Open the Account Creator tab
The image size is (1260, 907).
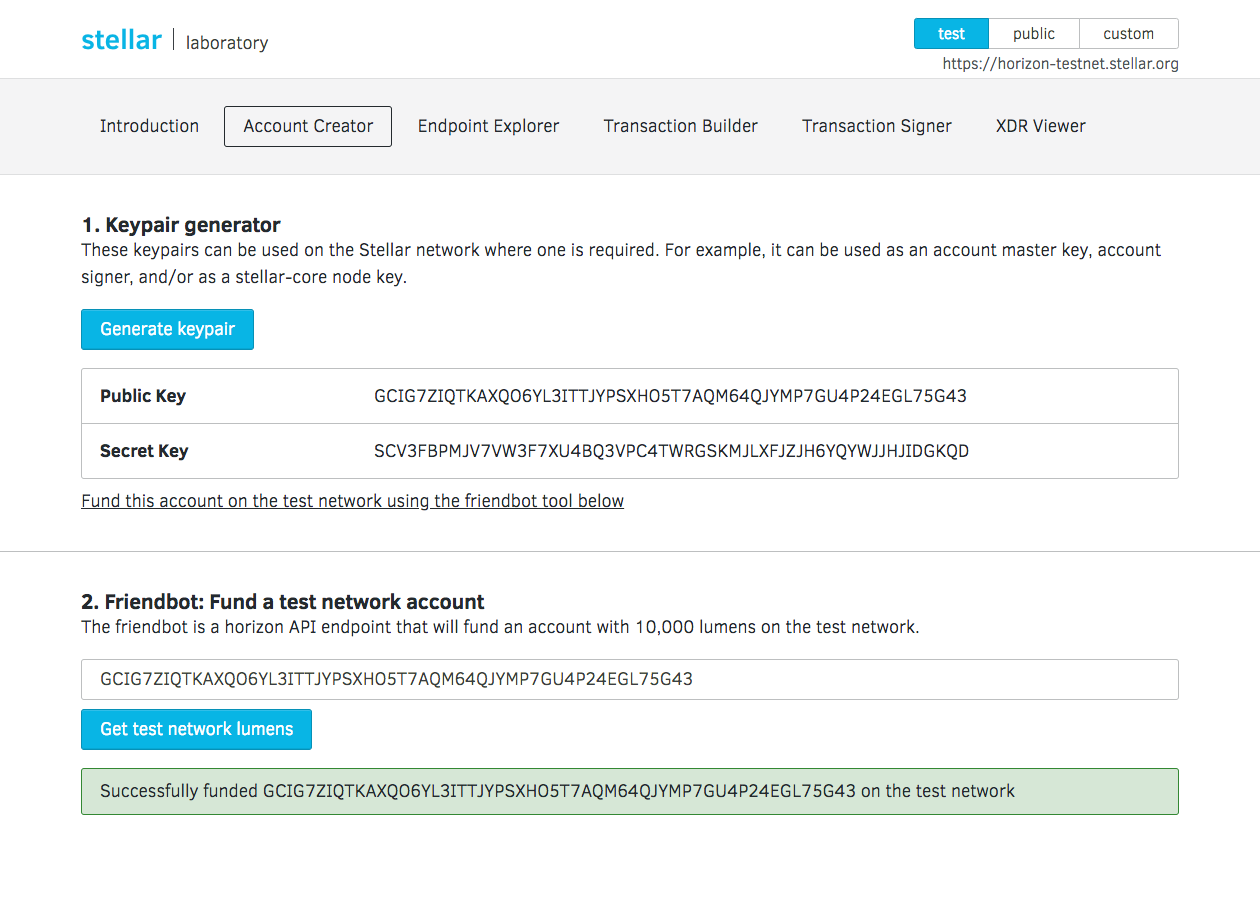pos(308,126)
